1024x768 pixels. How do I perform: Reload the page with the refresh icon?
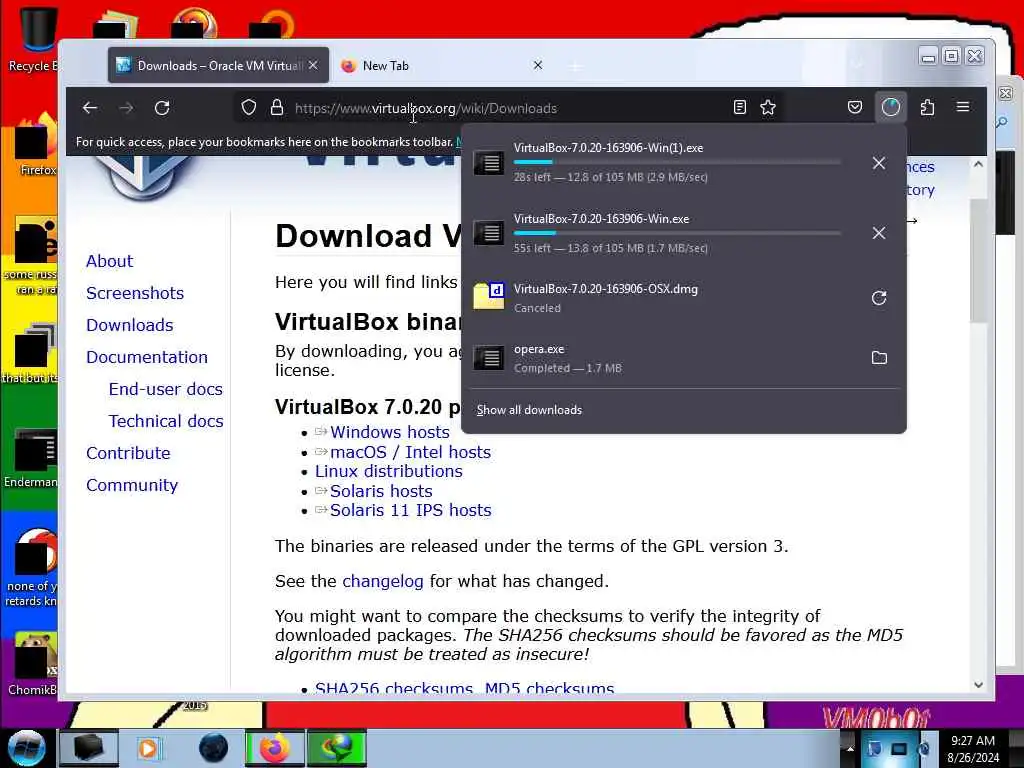pos(162,108)
